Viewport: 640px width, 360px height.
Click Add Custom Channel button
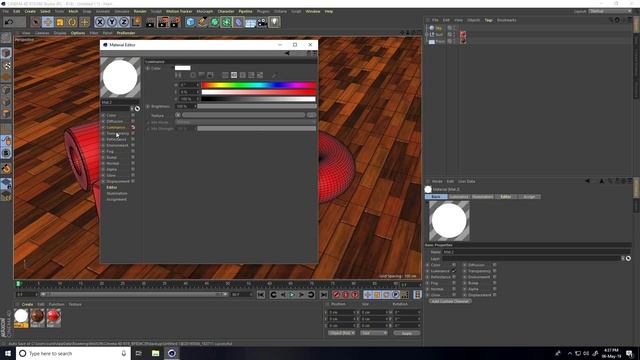(450, 301)
